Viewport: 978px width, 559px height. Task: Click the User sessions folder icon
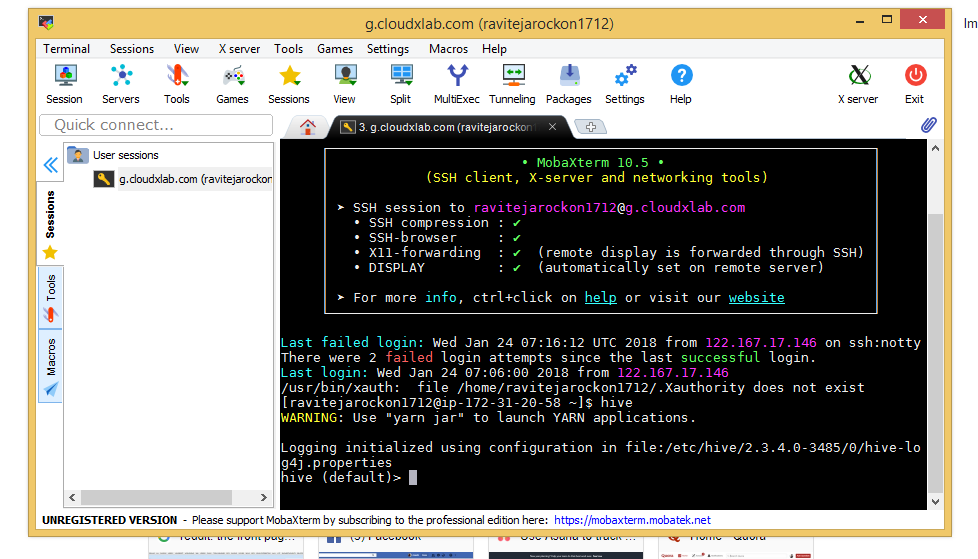click(78, 155)
